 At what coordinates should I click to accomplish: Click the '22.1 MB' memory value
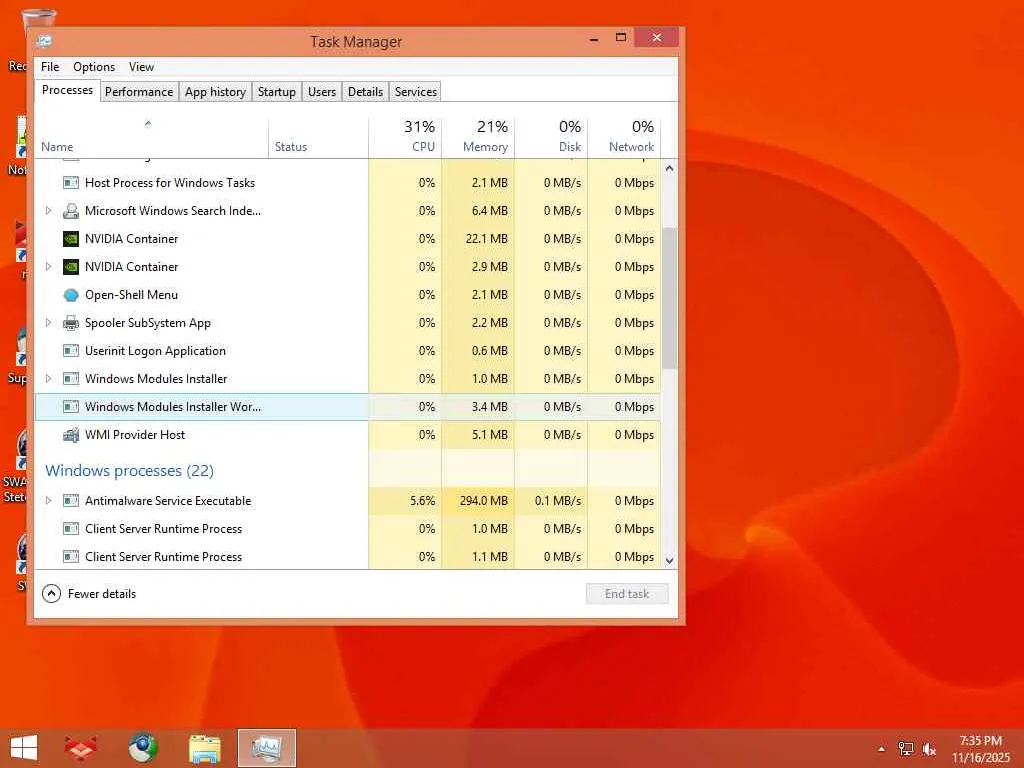tap(487, 239)
